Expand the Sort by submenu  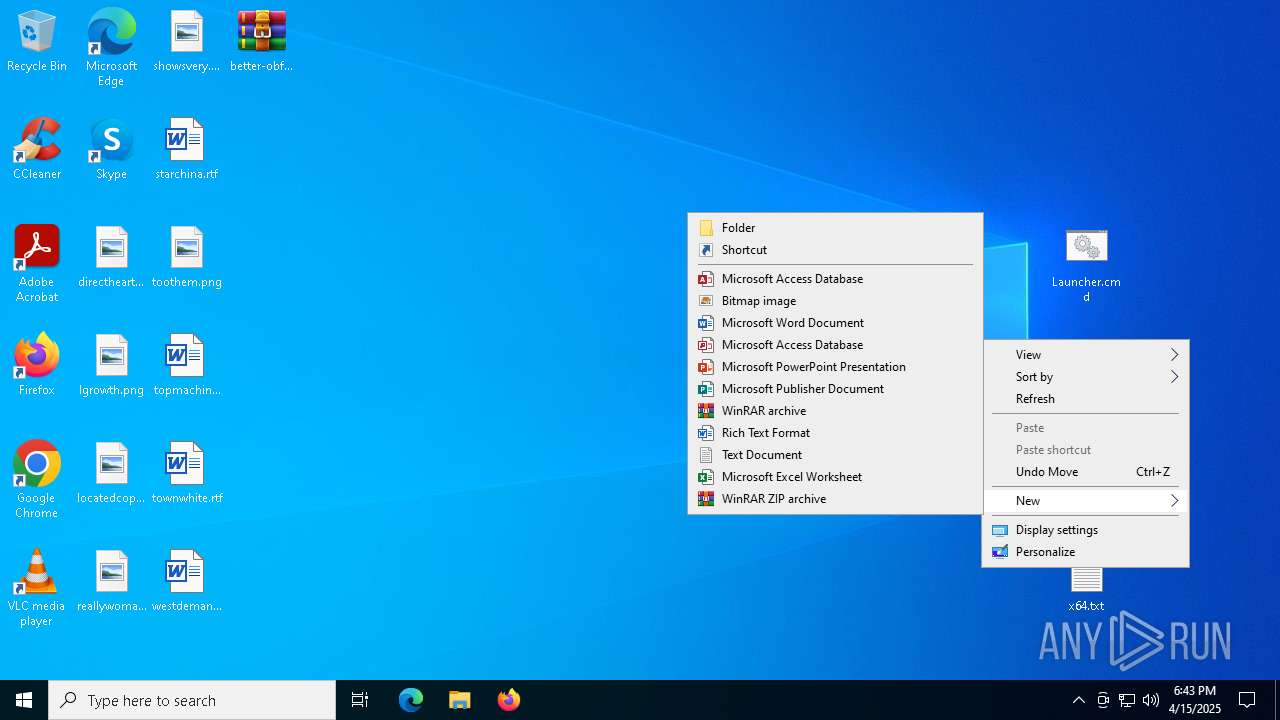tap(1086, 377)
